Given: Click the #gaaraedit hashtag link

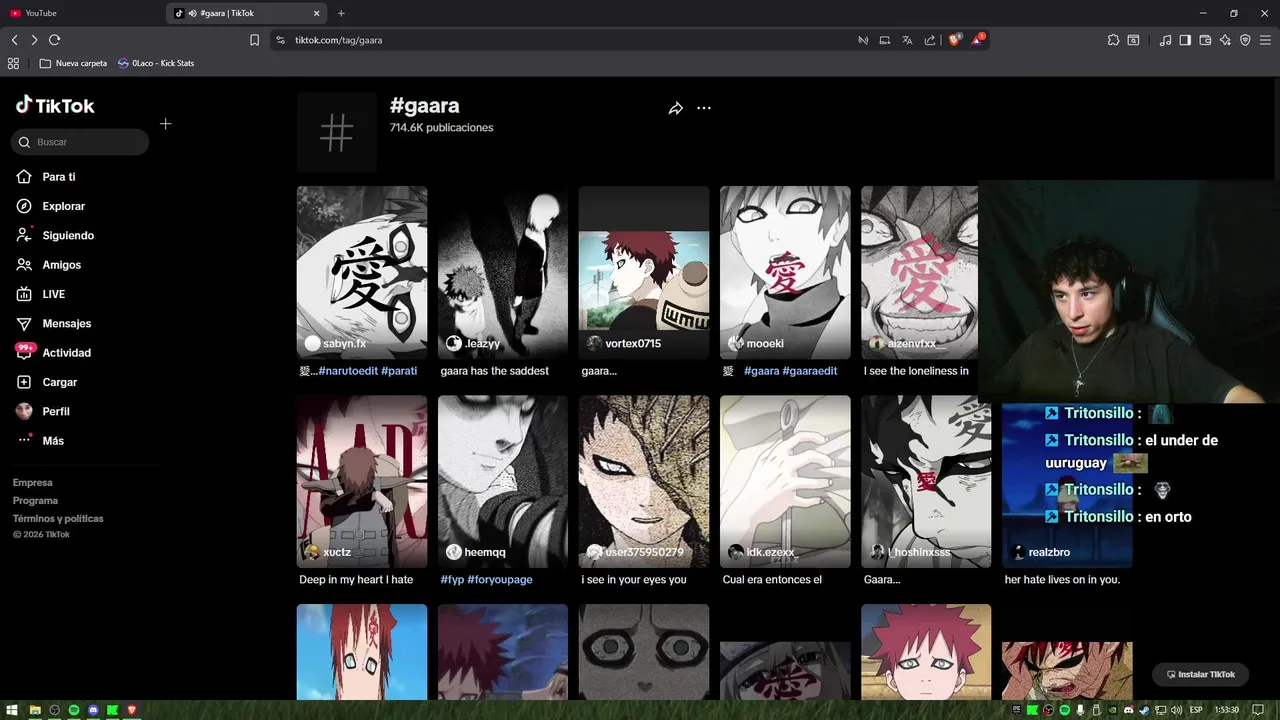Looking at the screenshot, I should [x=810, y=371].
